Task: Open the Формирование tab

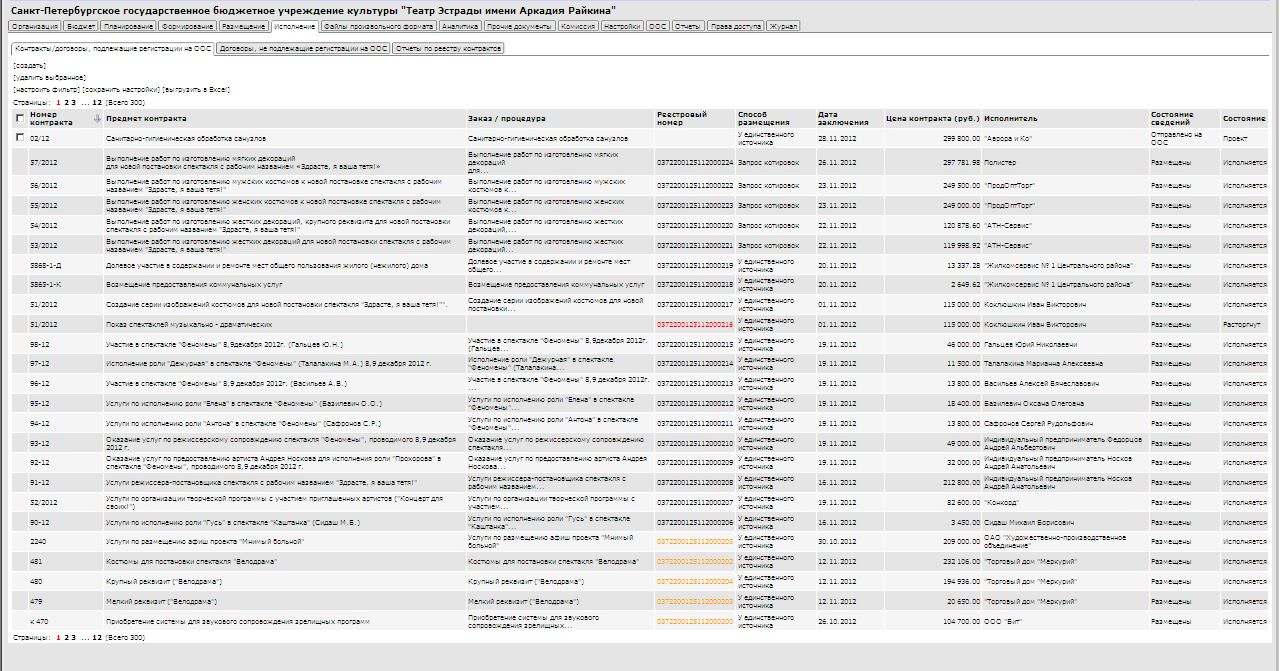Action: pos(188,26)
